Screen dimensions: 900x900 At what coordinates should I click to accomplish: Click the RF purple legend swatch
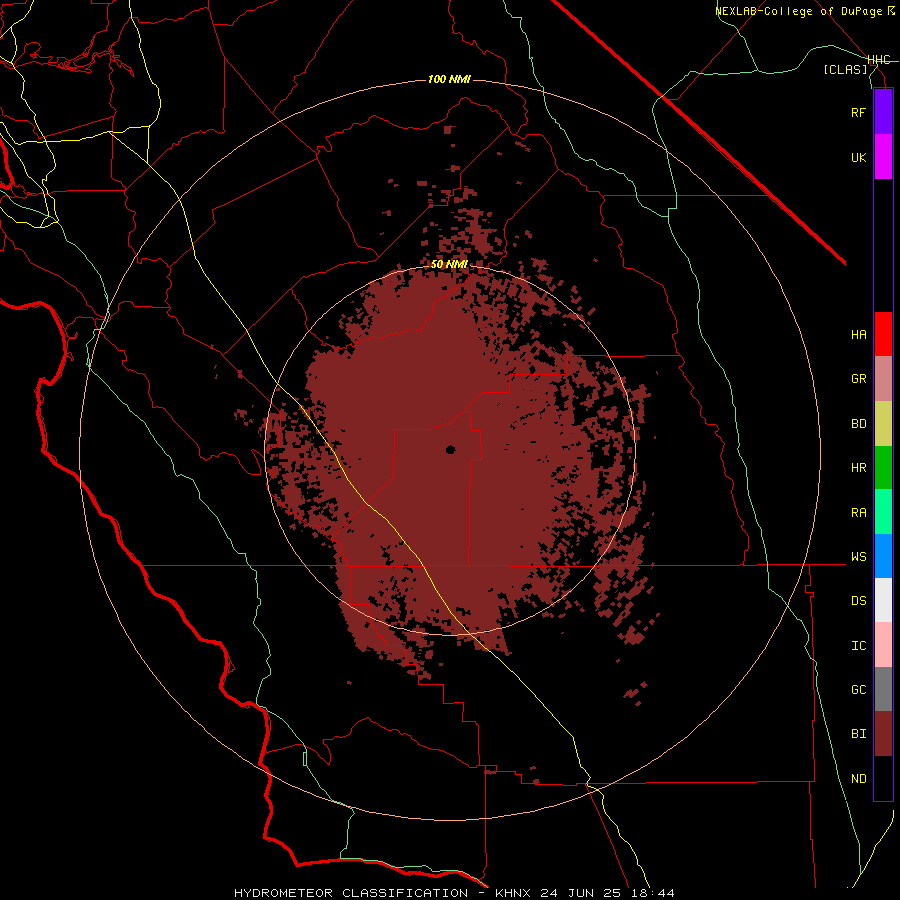pyautogui.click(x=883, y=112)
